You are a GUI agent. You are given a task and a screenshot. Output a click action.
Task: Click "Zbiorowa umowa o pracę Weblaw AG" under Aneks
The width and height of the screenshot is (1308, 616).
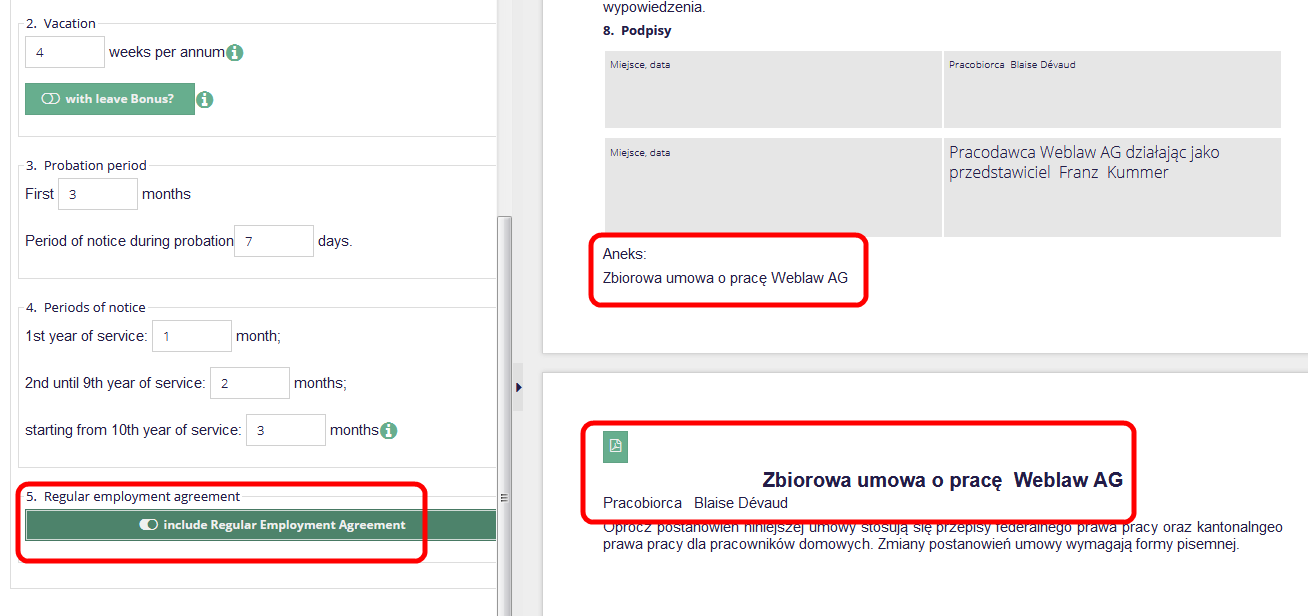(x=725, y=278)
